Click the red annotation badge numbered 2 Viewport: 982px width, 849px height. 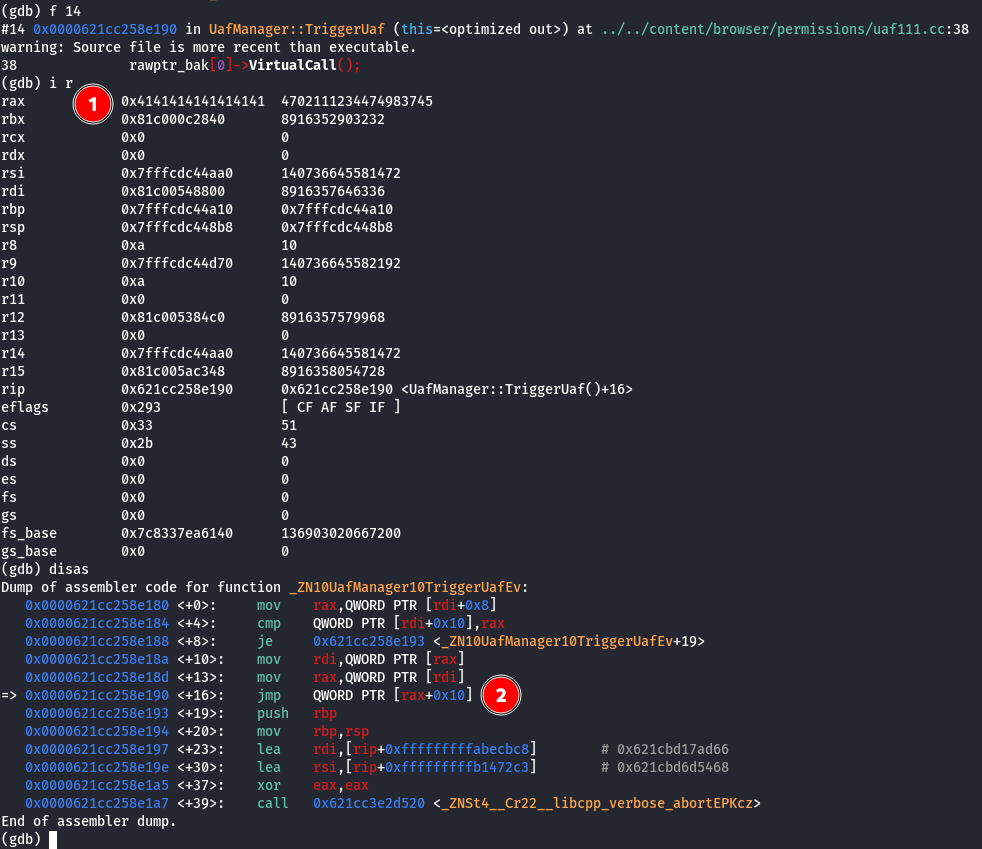coord(501,694)
